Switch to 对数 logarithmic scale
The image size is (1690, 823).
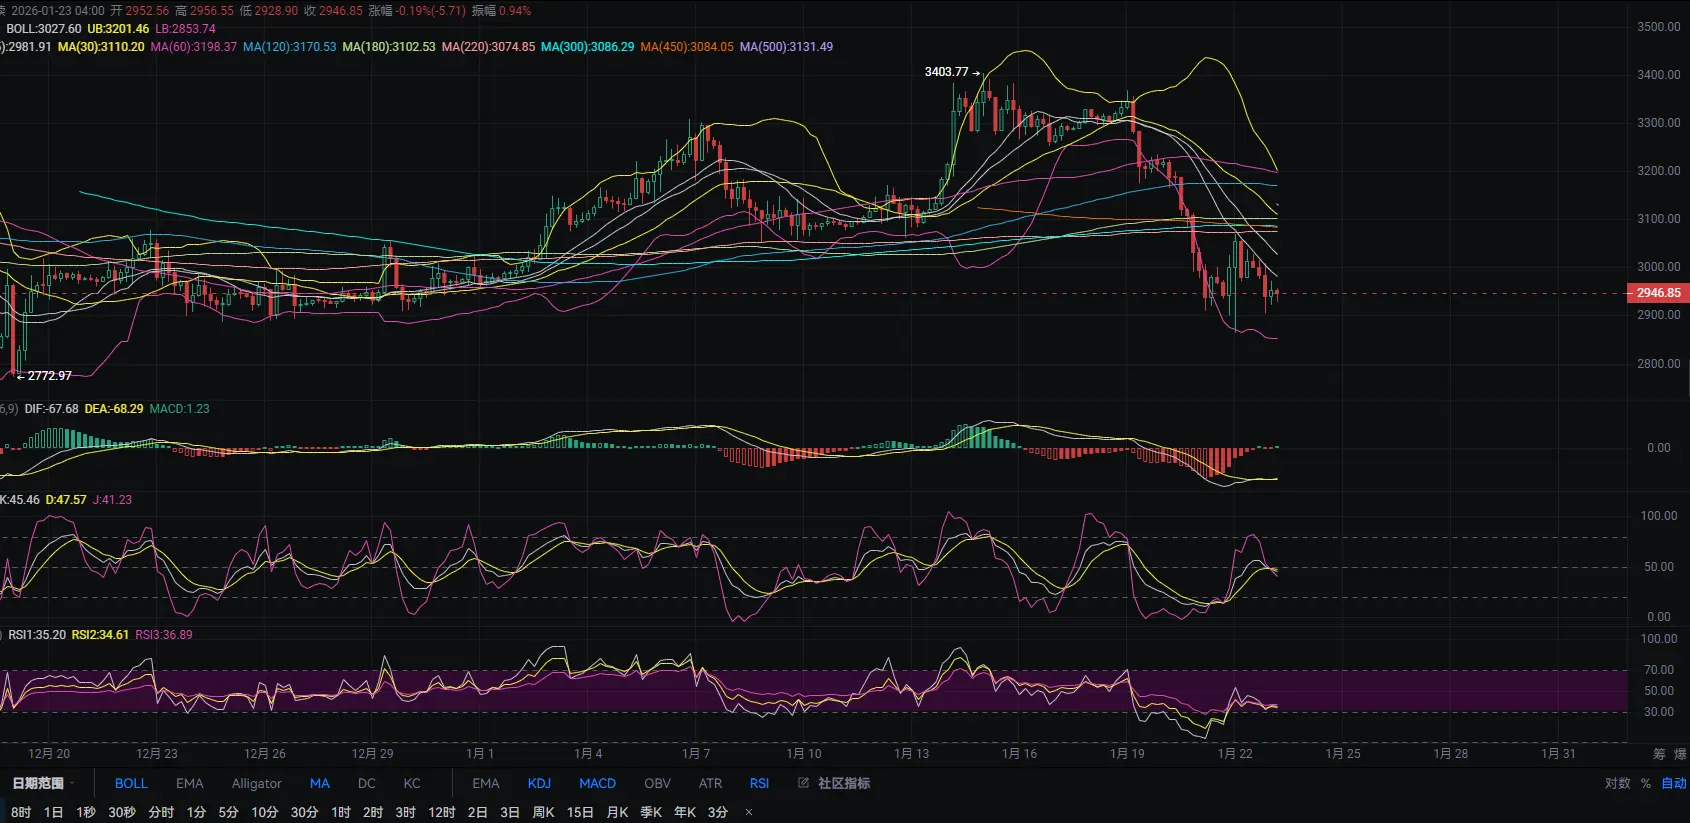pos(1617,783)
